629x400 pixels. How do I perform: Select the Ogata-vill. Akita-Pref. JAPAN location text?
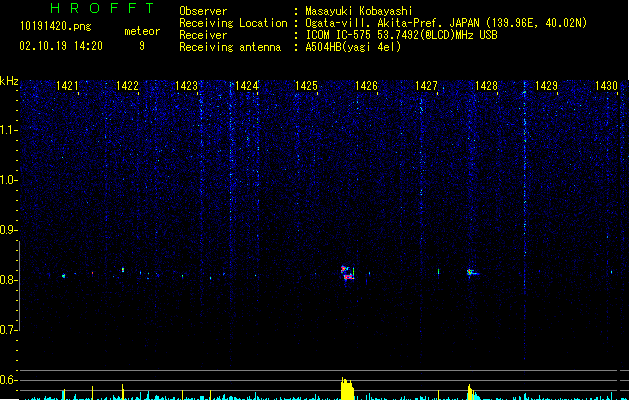(x=392, y=23)
